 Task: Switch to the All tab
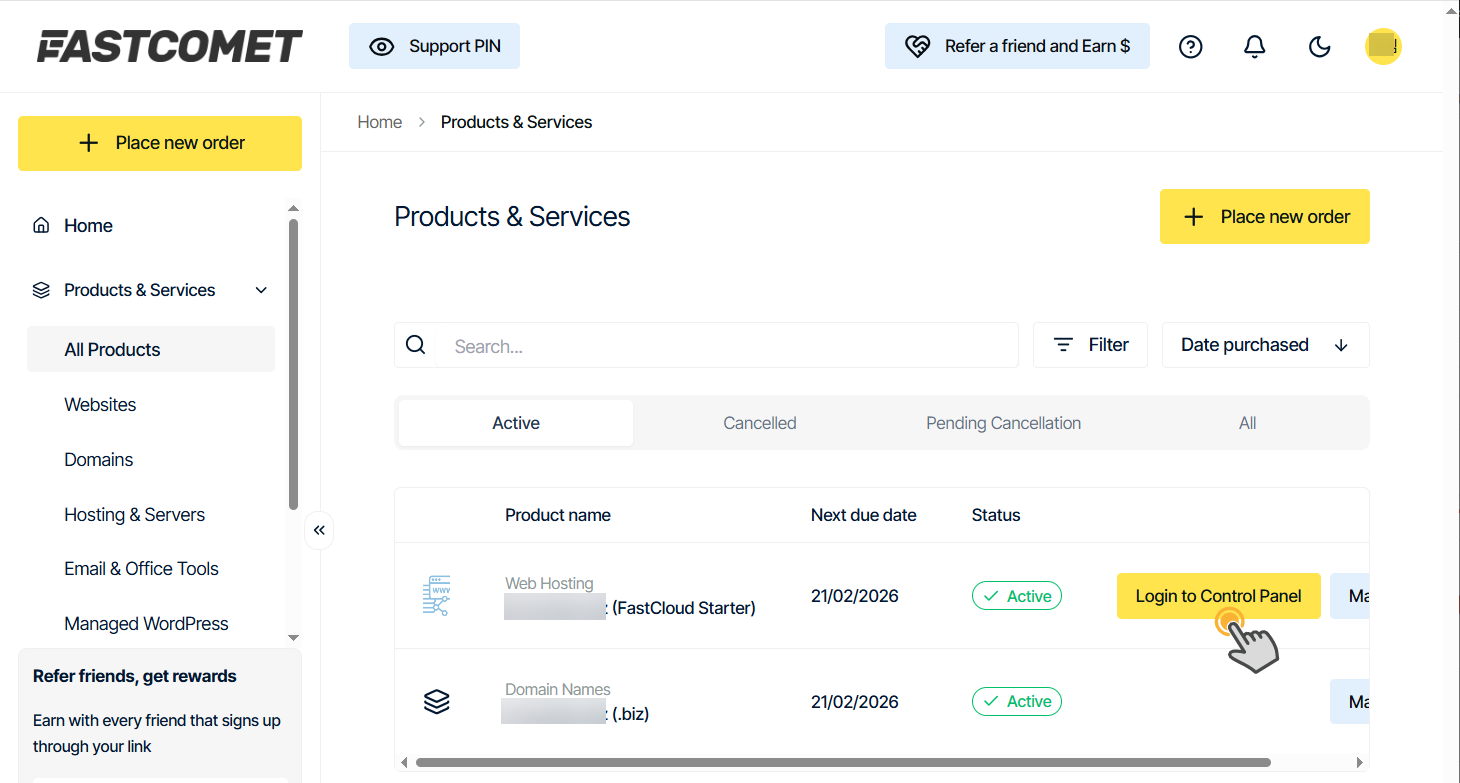coord(1247,423)
